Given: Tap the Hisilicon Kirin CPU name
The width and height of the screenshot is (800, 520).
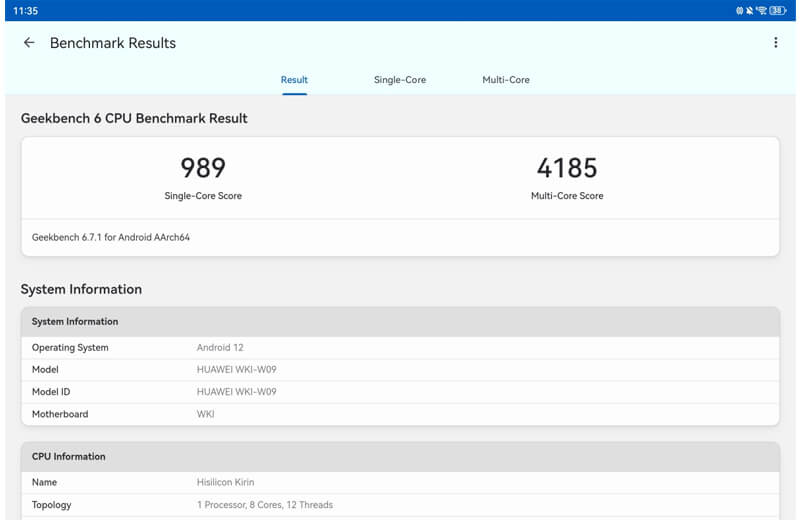Looking at the screenshot, I should pos(225,482).
